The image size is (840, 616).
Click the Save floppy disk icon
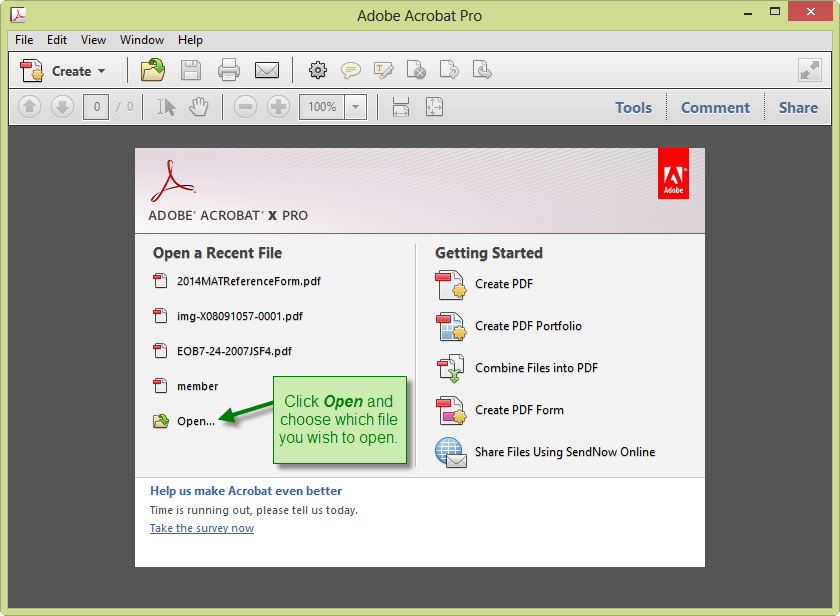(x=191, y=70)
